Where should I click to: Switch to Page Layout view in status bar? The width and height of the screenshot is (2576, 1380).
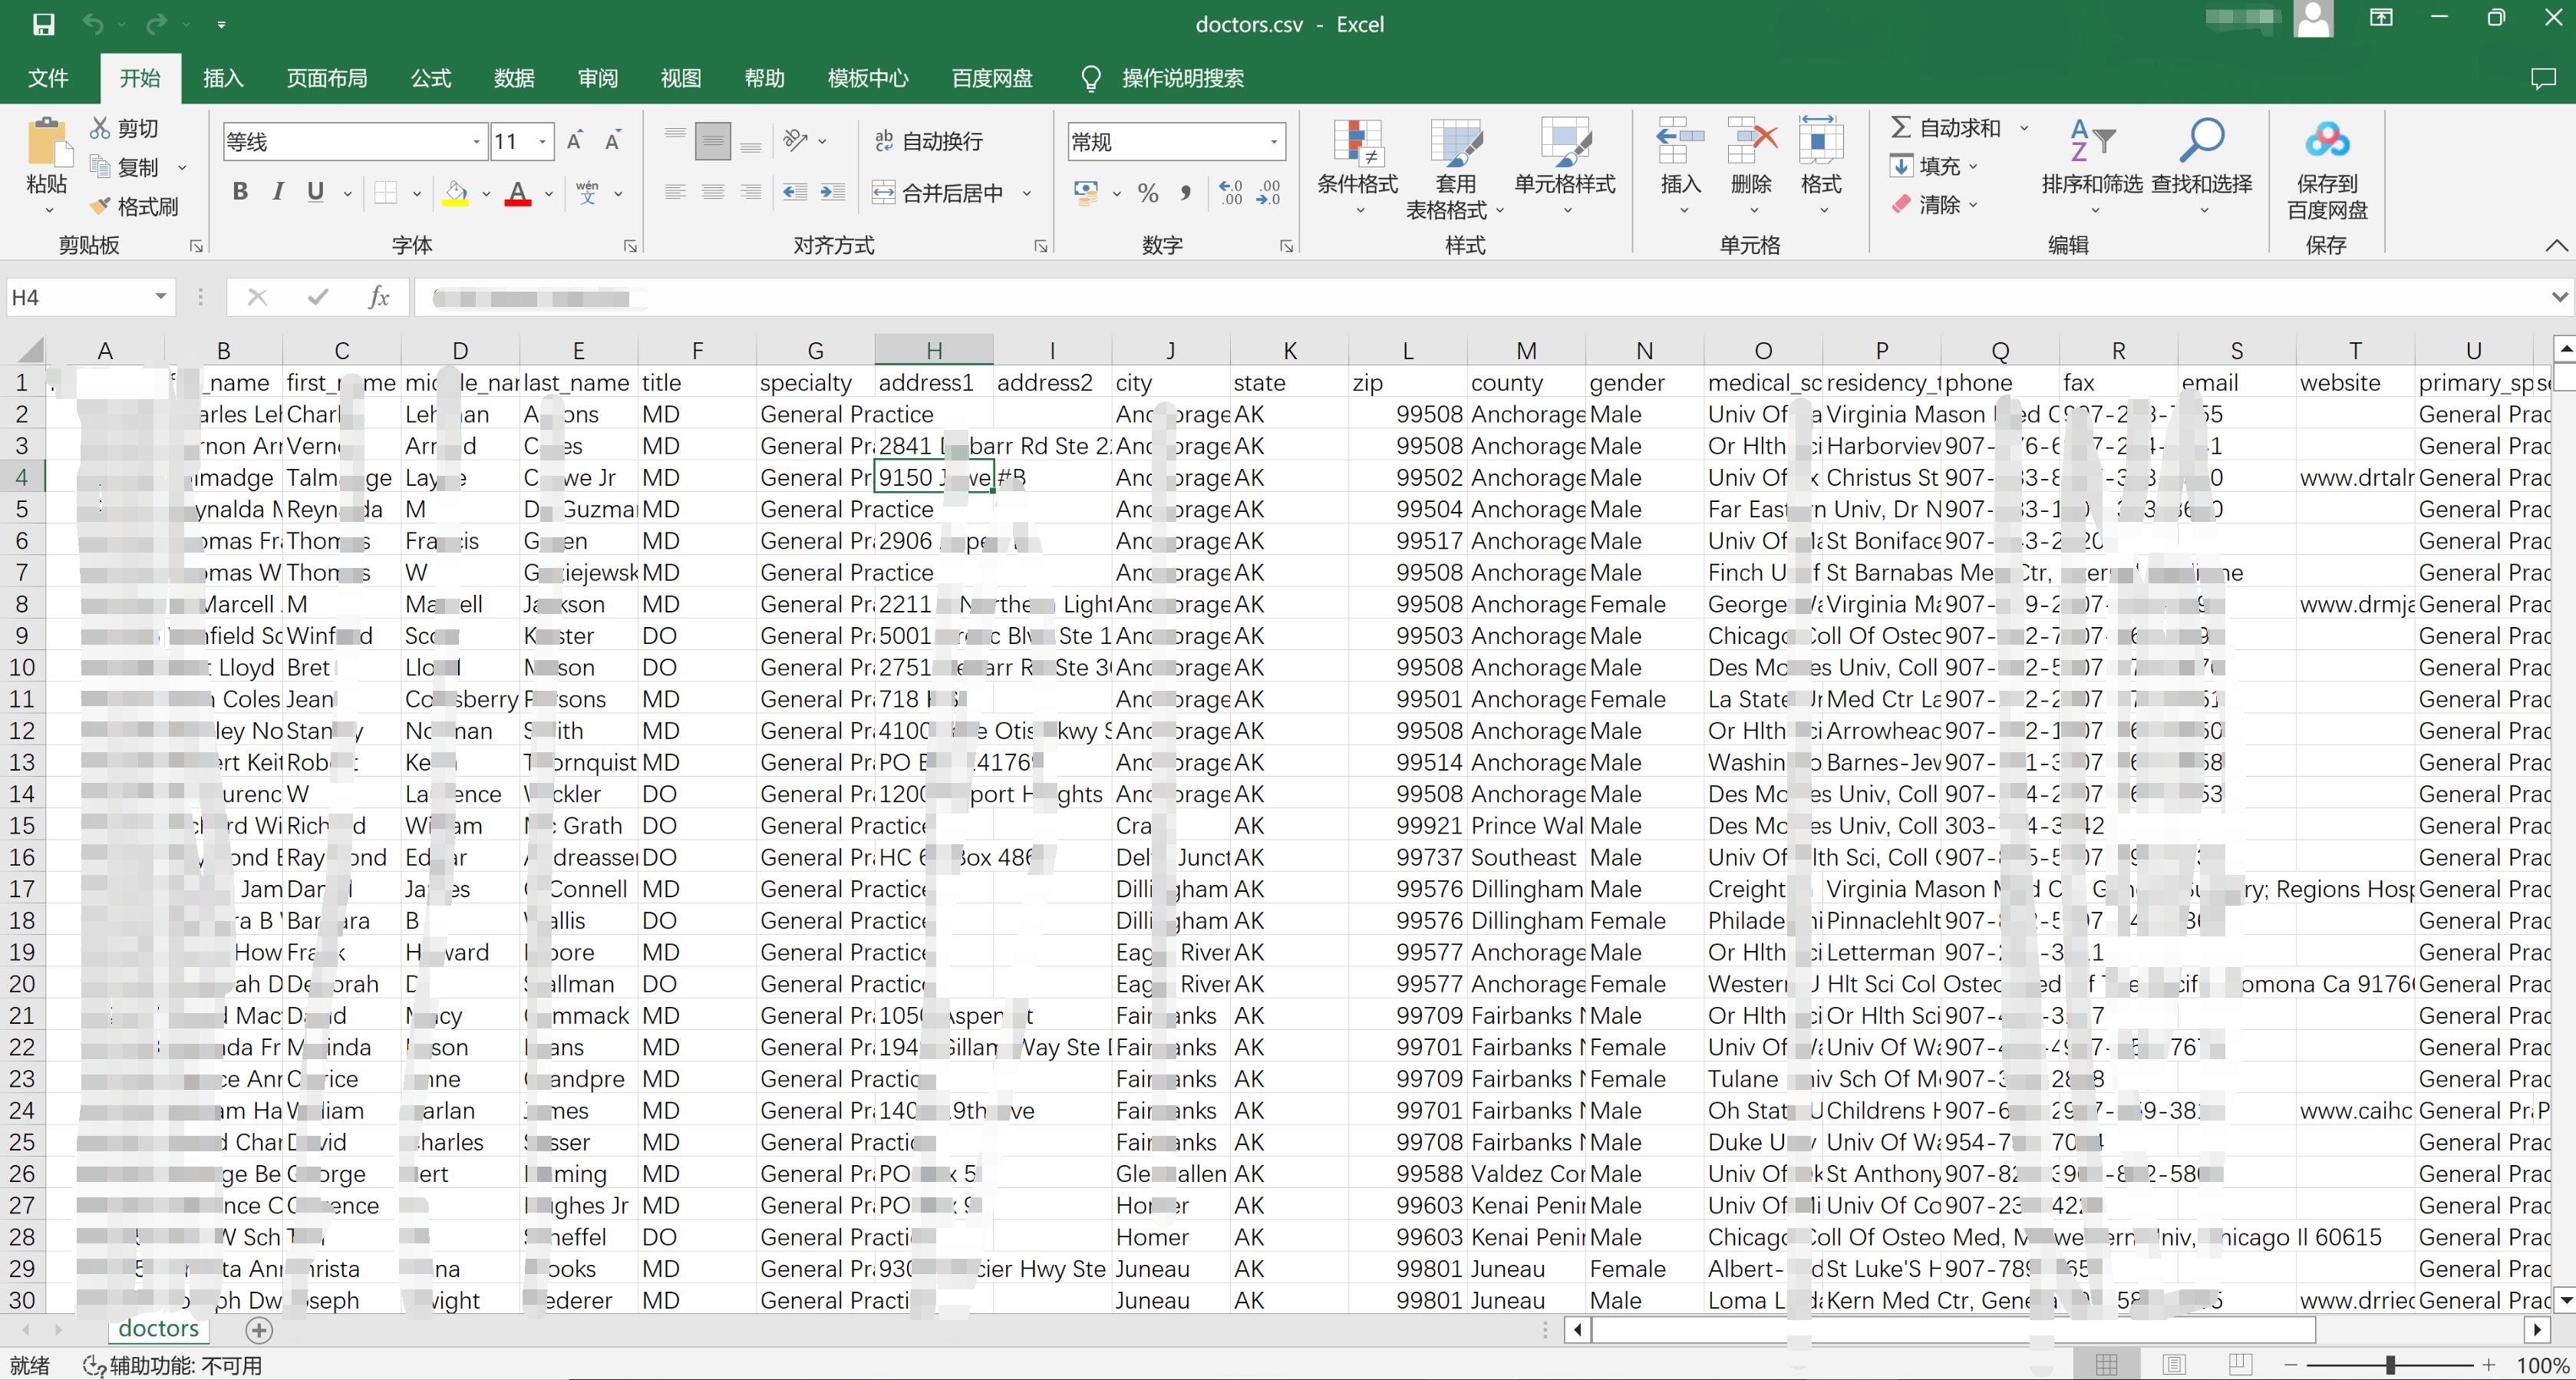click(x=2174, y=1365)
